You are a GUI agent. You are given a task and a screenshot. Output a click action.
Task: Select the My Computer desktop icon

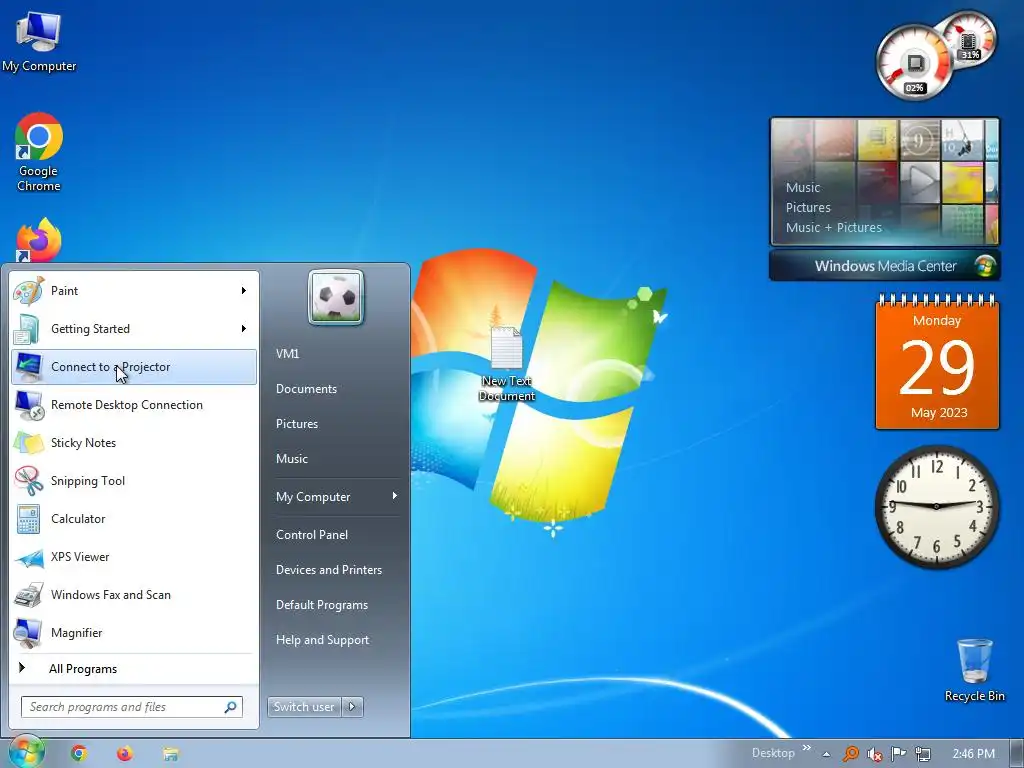click(39, 40)
